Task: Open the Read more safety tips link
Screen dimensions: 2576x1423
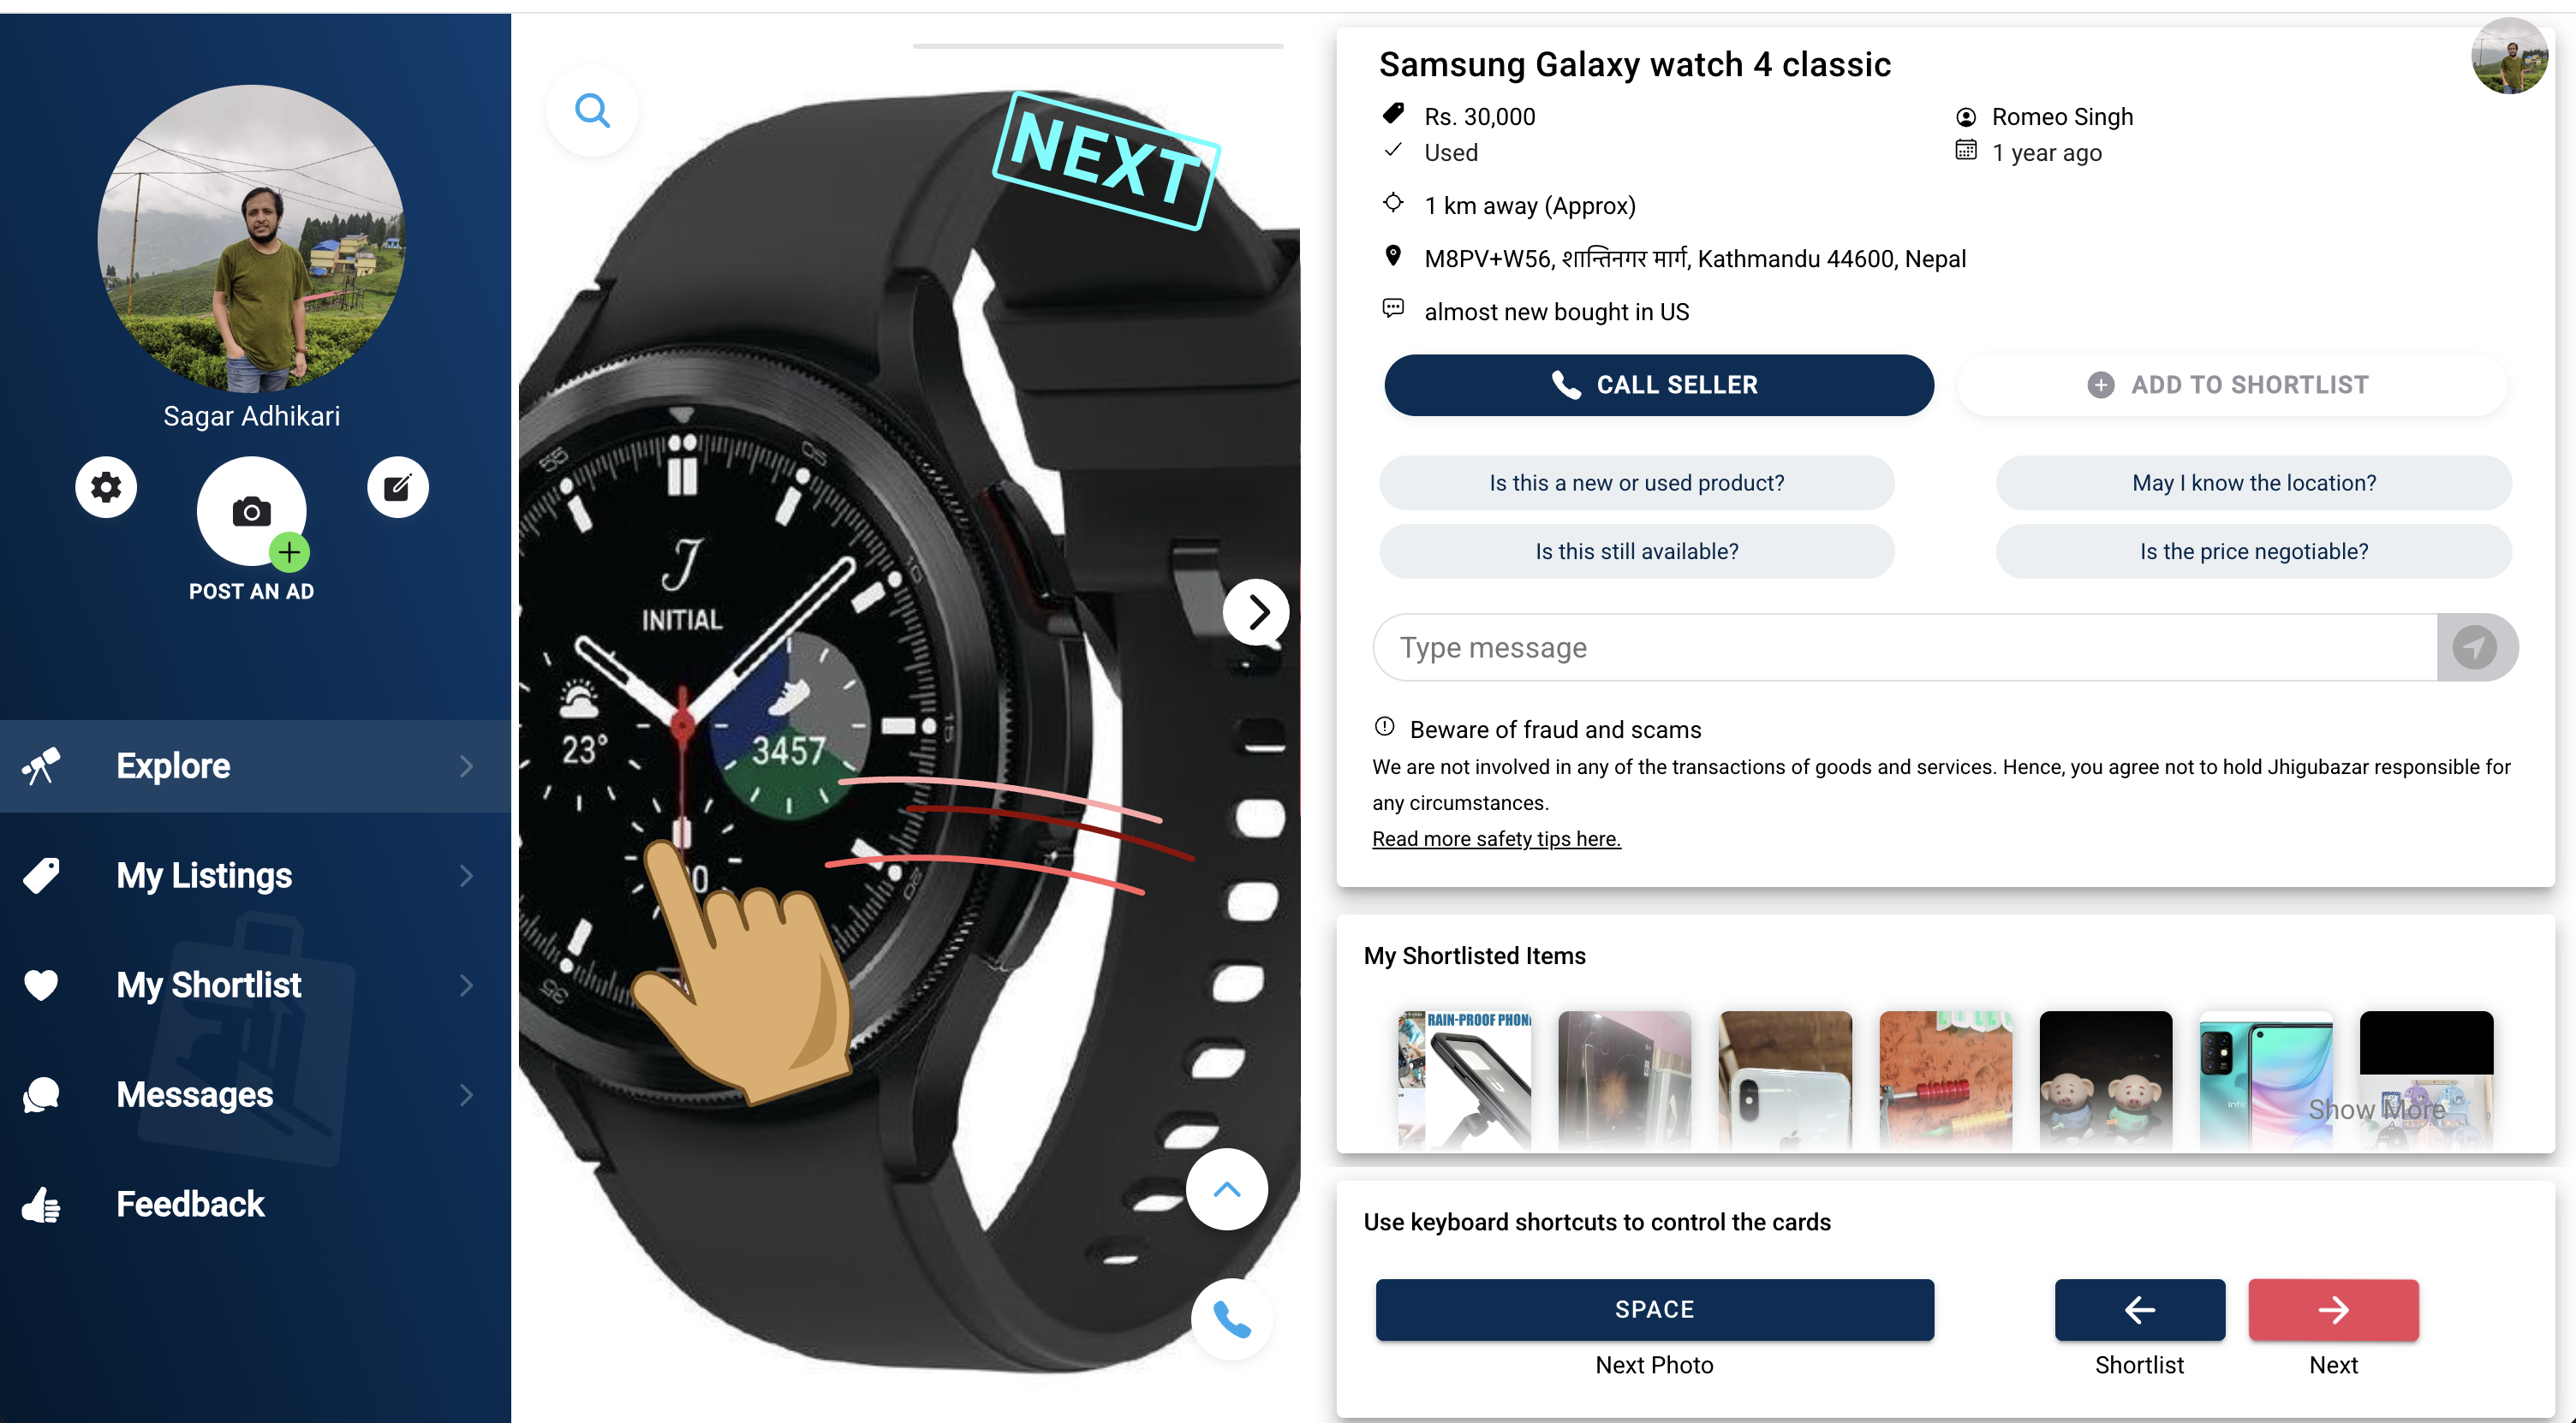Action: coord(1496,839)
